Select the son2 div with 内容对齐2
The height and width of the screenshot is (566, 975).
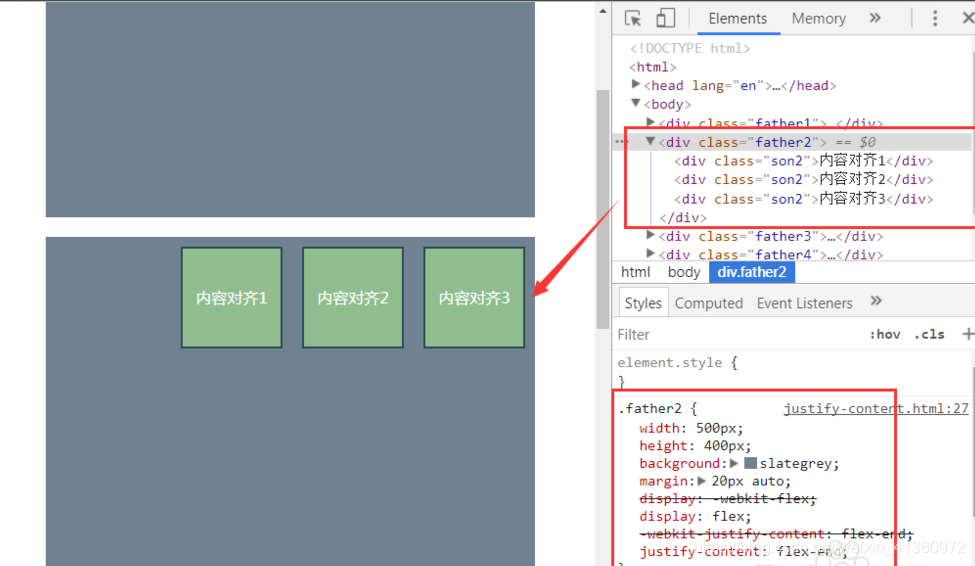(803, 180)
